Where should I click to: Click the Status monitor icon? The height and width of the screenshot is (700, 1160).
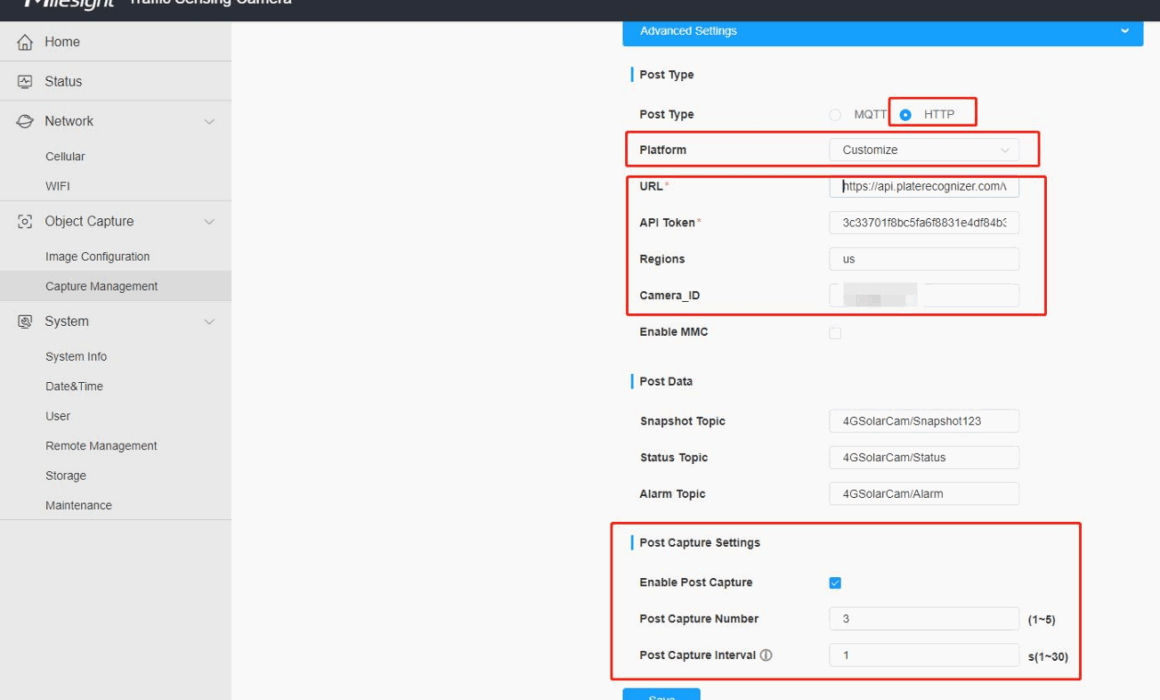pos(25,82)
